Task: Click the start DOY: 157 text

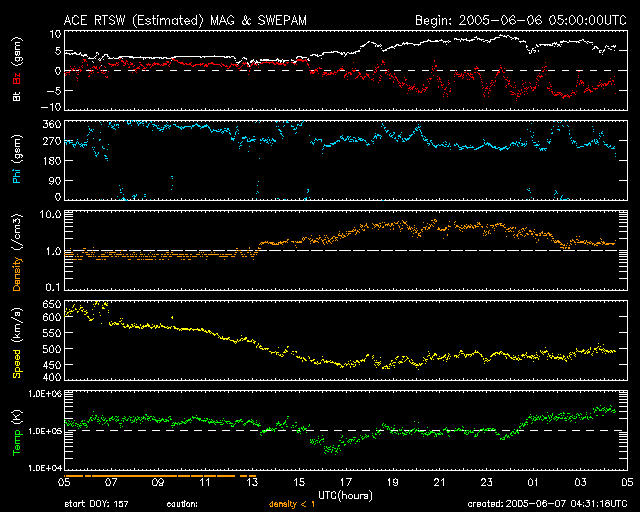Action: click(98, 504)
